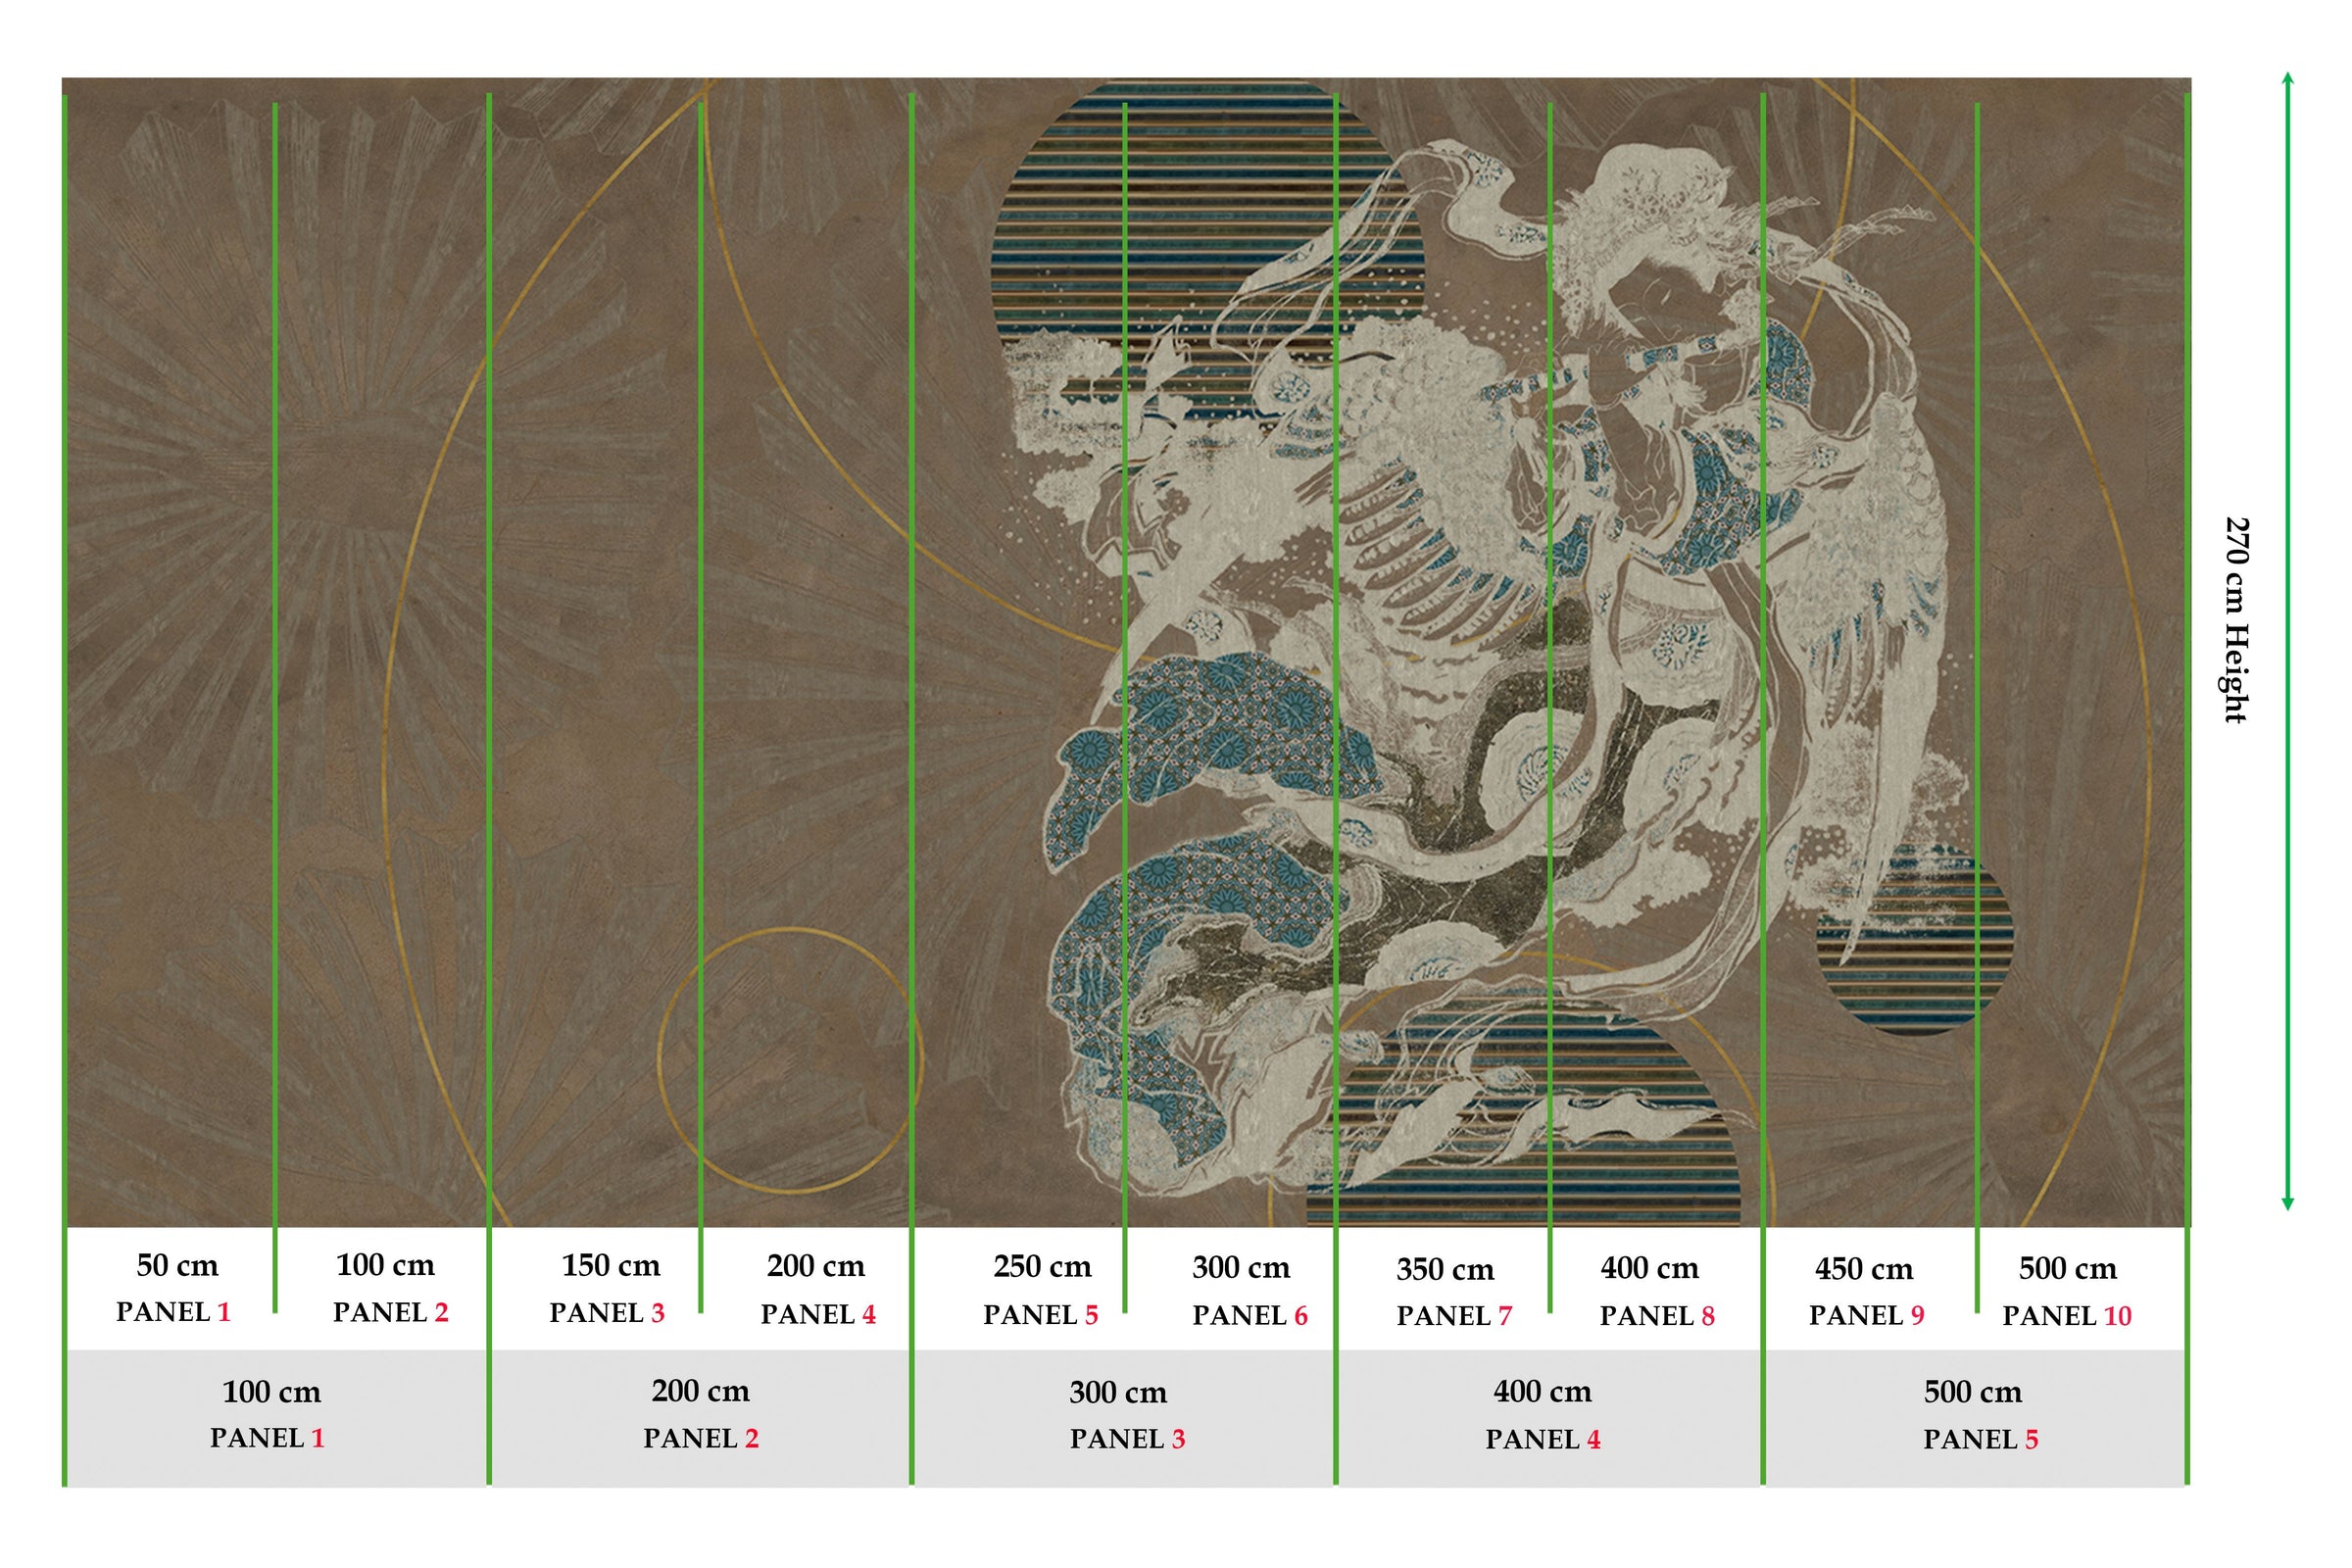This screenshot has width=2352, height=1568.
Task: Click the 270 cm Height label
Action: pos(2237,621)
